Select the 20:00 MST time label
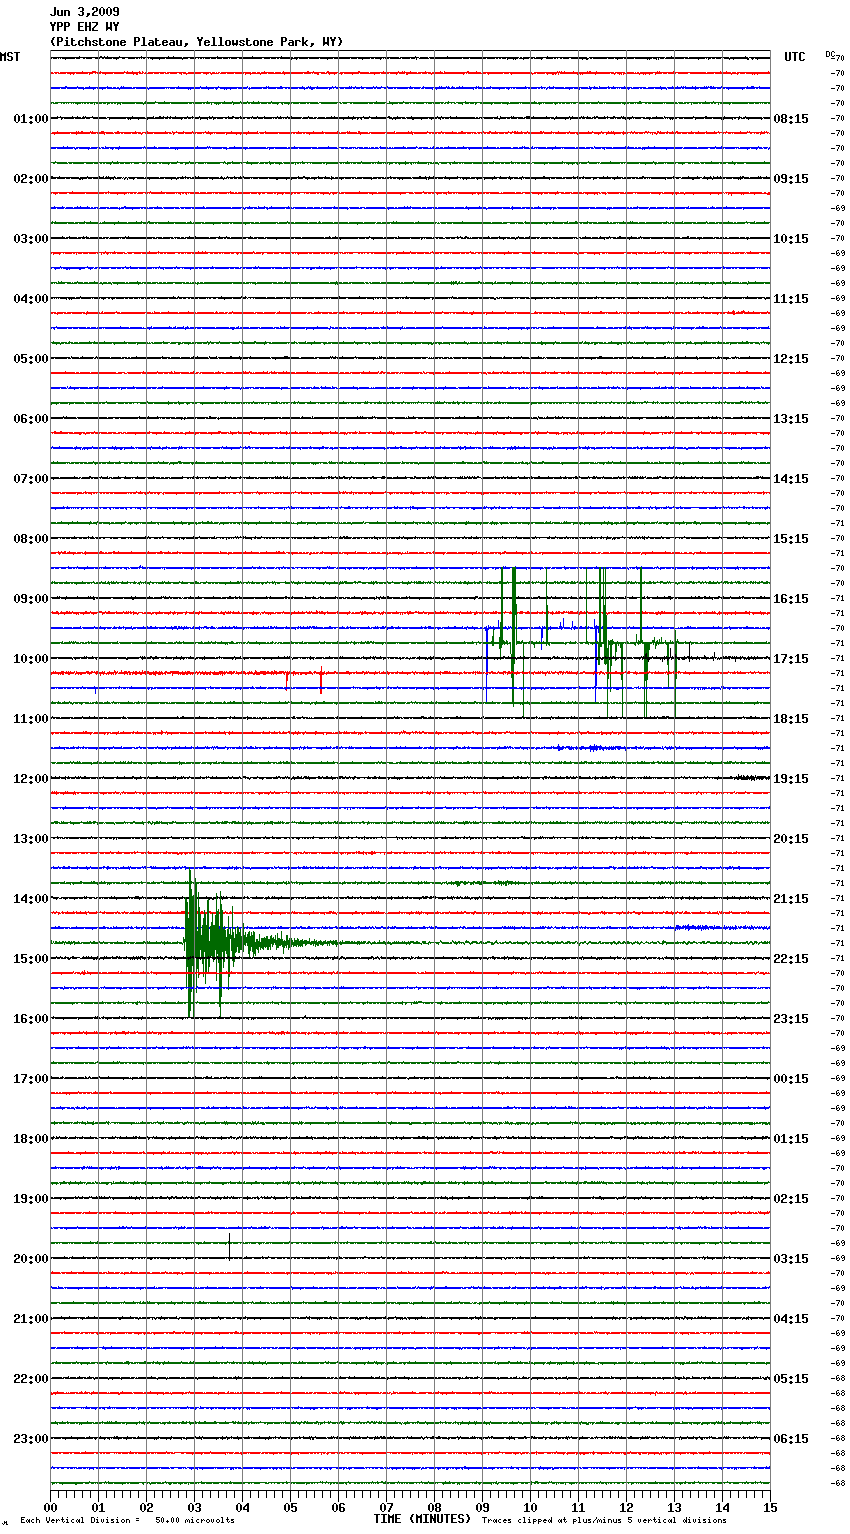 pos(30,1259)
